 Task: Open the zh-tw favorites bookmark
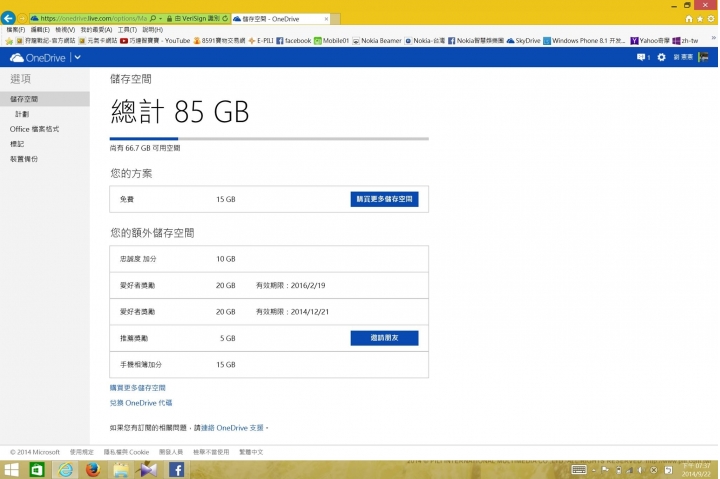coord(685,40)
